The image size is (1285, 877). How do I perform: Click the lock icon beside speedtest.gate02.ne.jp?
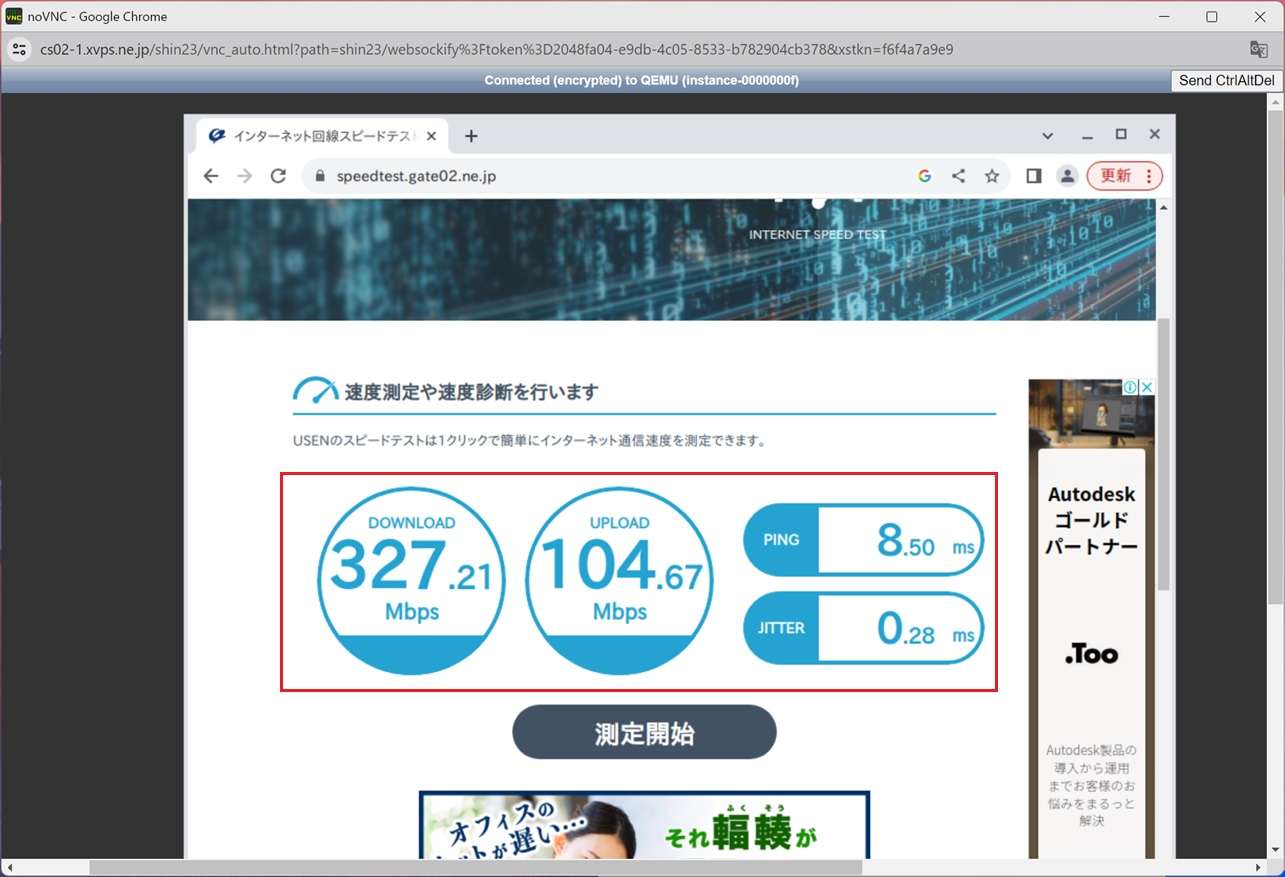[320, 176]
